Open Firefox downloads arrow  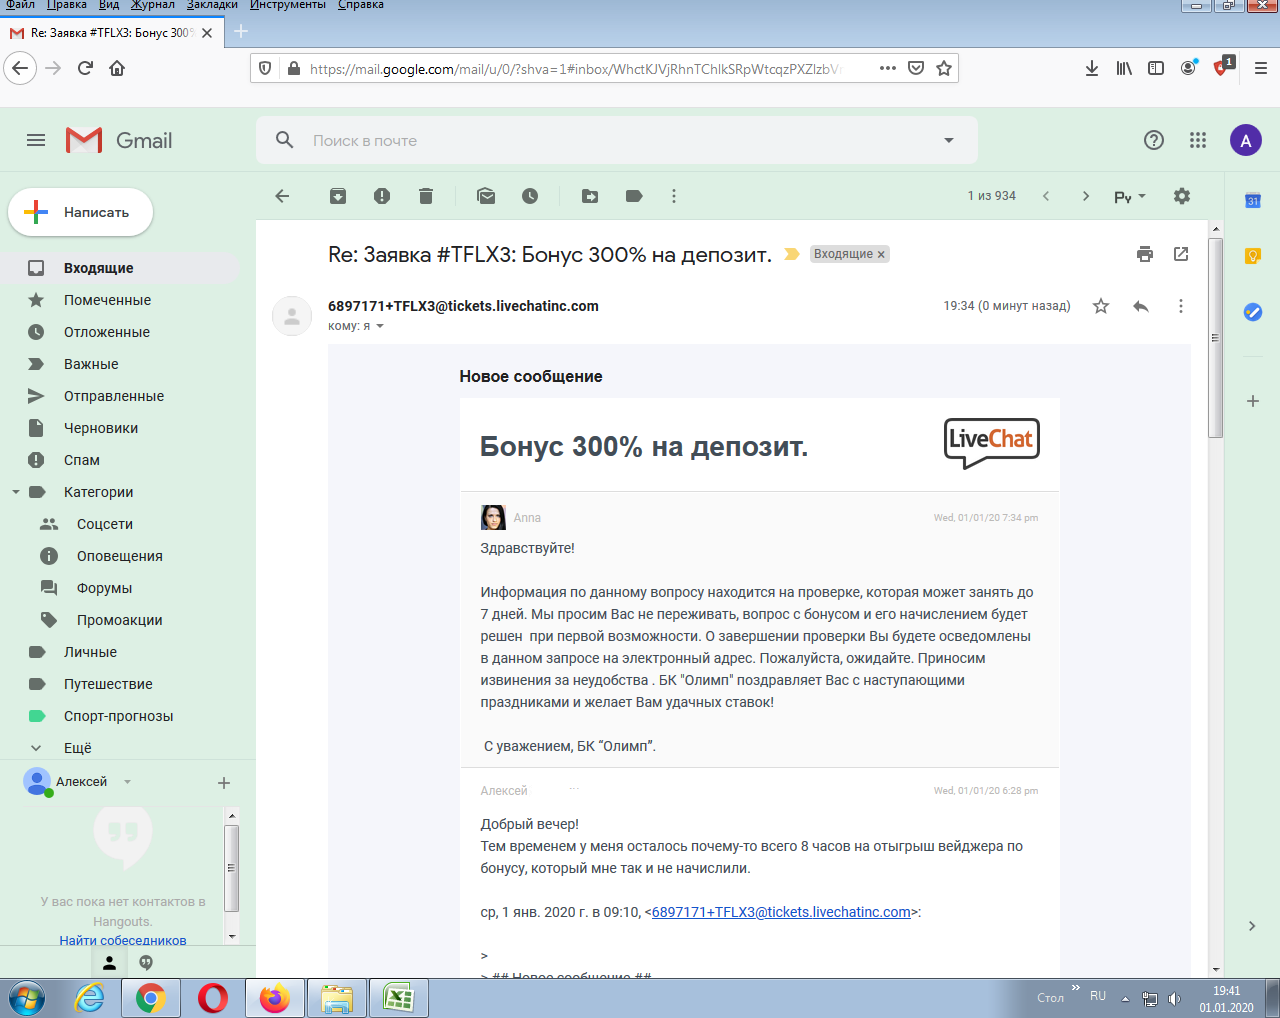coord(1092,68)
